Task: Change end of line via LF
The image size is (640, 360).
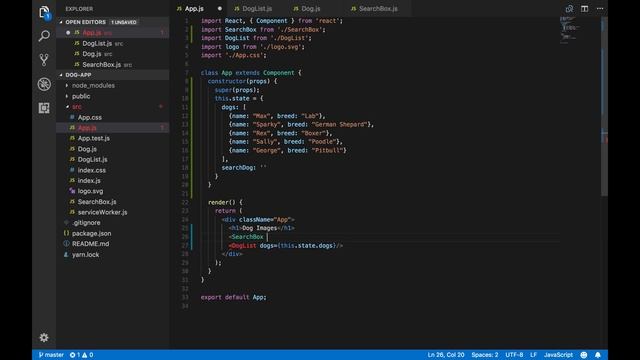Action: [533, 355]
